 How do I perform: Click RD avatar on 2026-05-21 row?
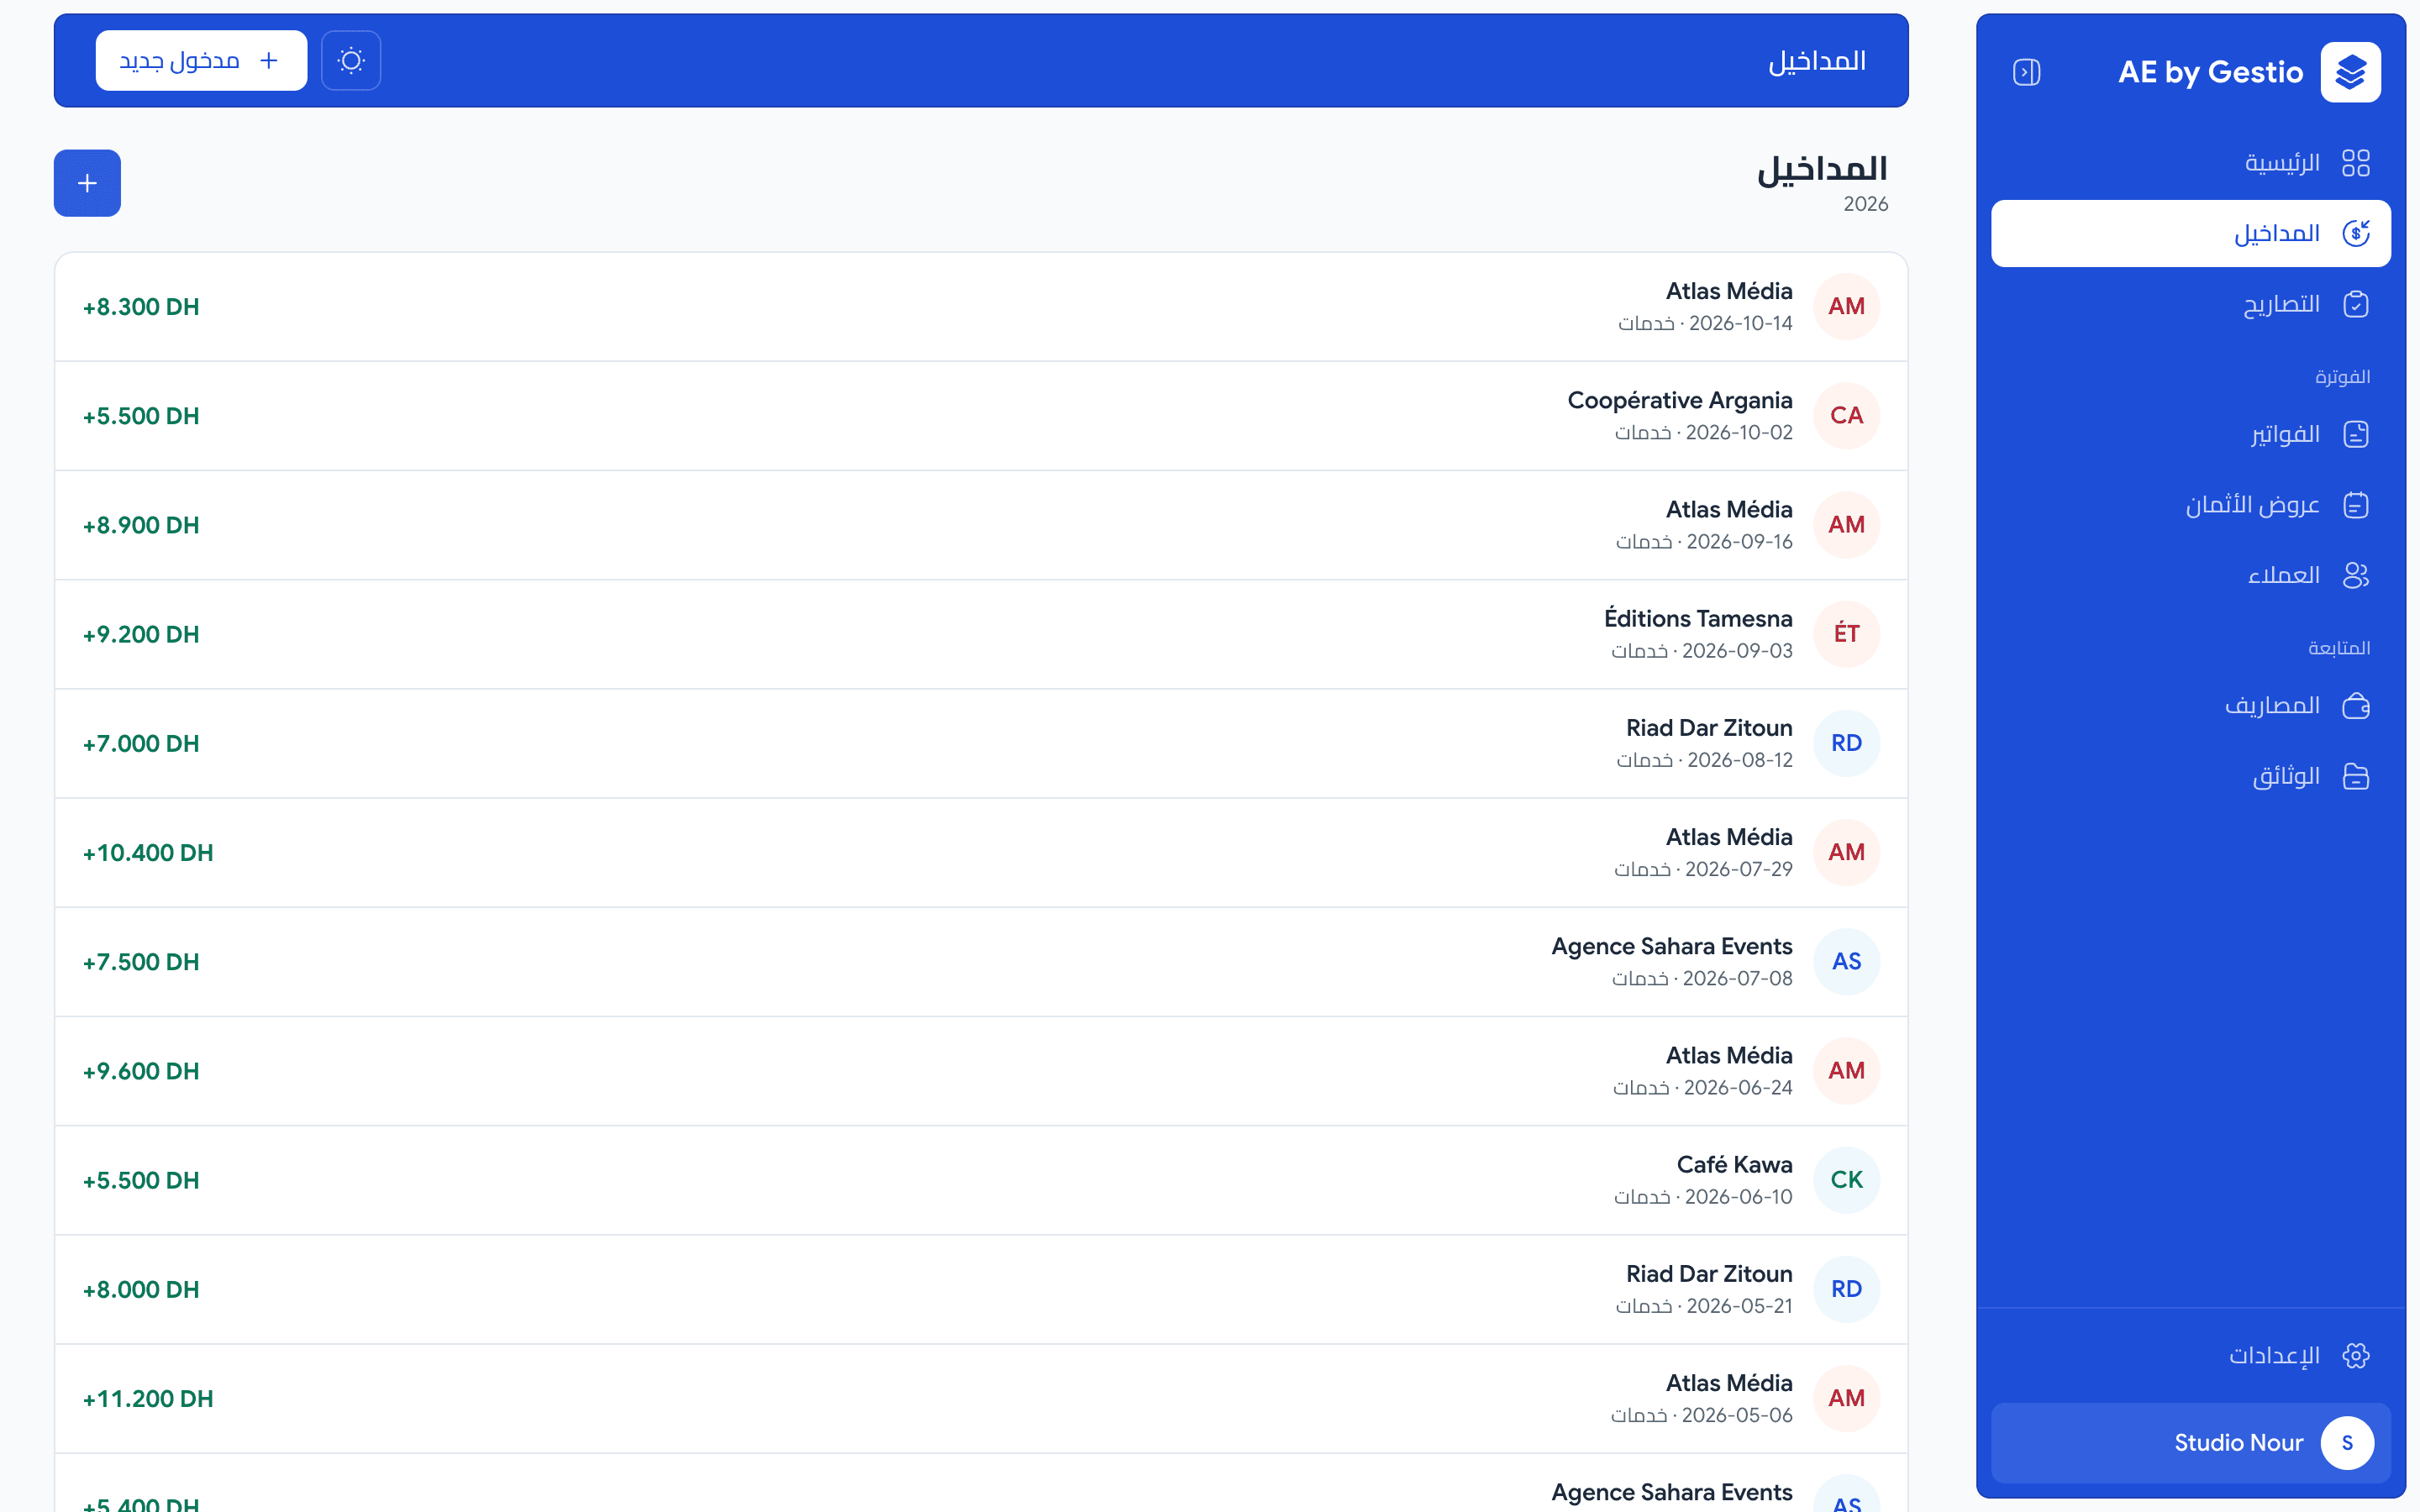1846,1289
